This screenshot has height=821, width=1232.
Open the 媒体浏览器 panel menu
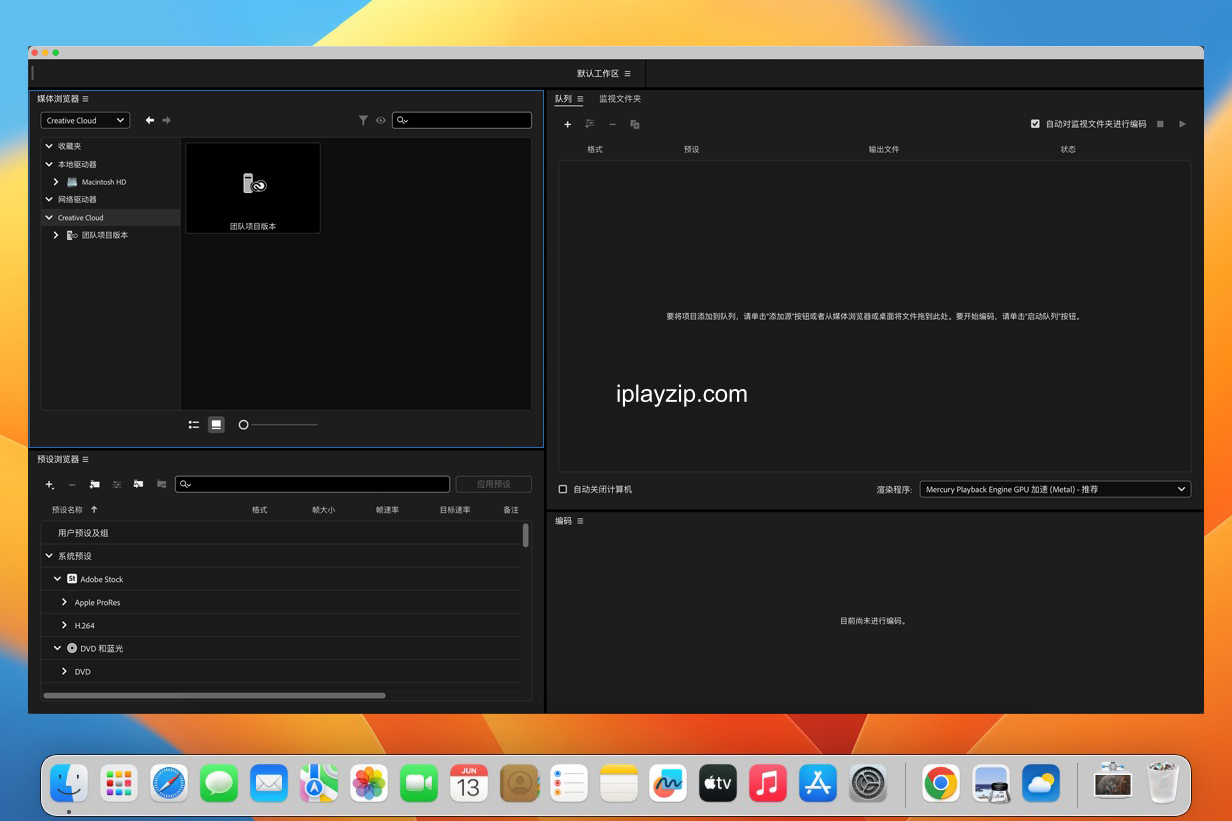(85, 99)
